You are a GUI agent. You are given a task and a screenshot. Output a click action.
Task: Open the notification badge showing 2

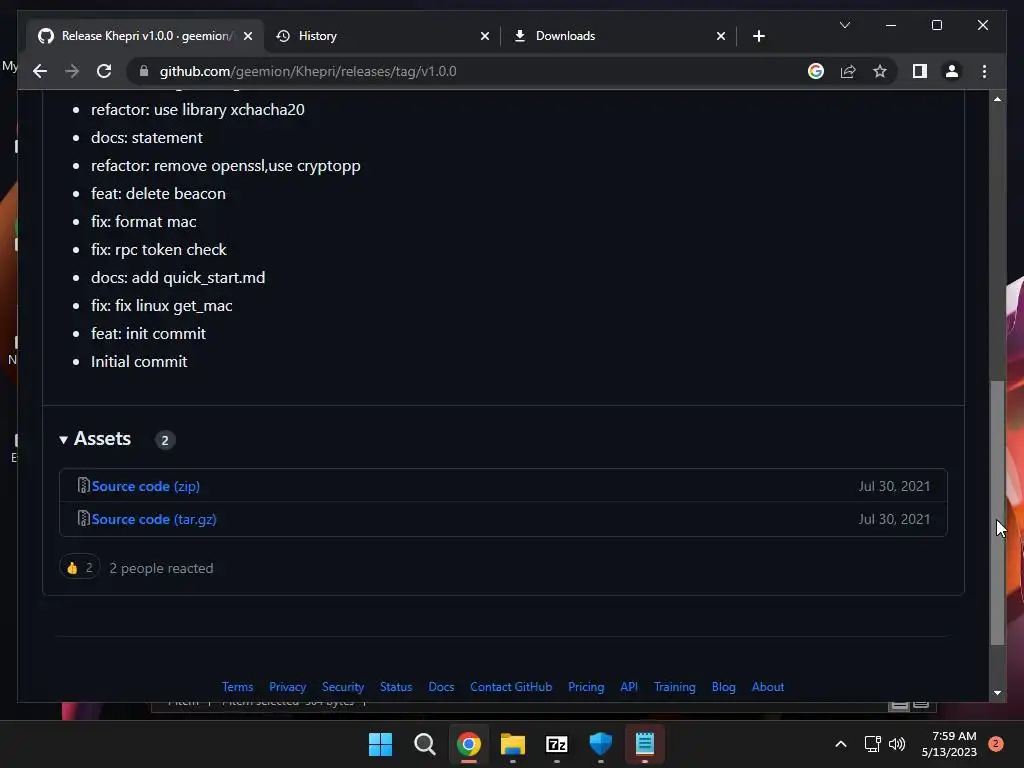pos(995,744)
